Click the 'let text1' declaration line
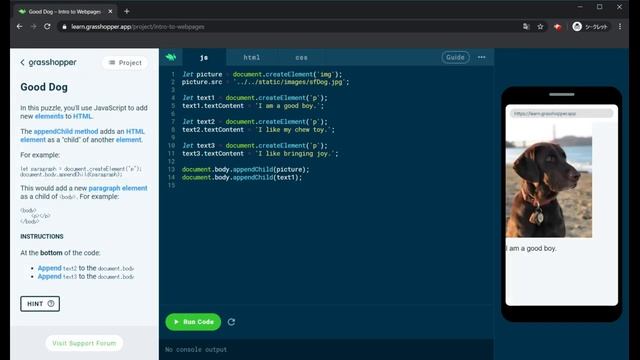The image size is (640, 360). tap(255, 98)
